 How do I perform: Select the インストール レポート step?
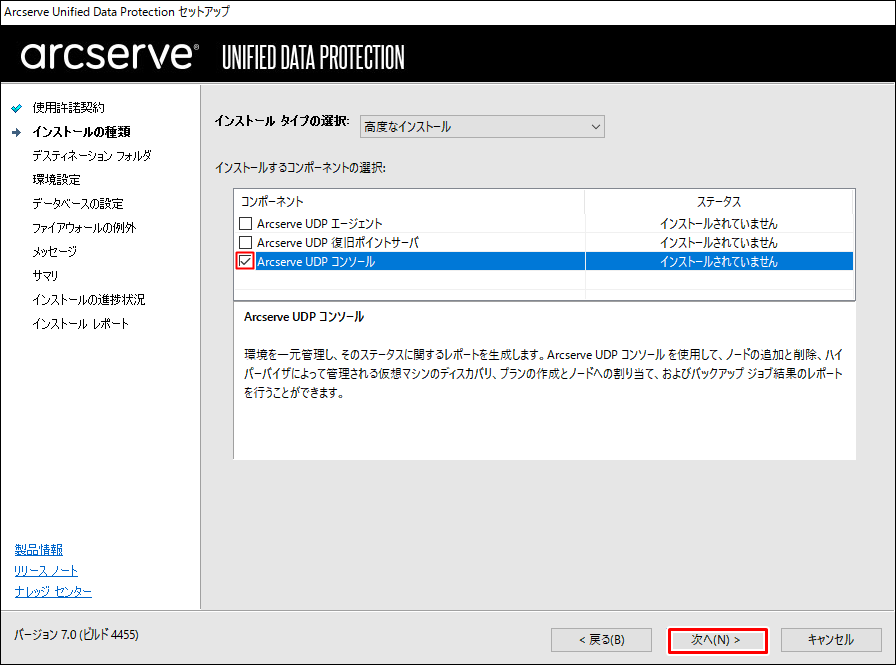[x=81, y=323]
